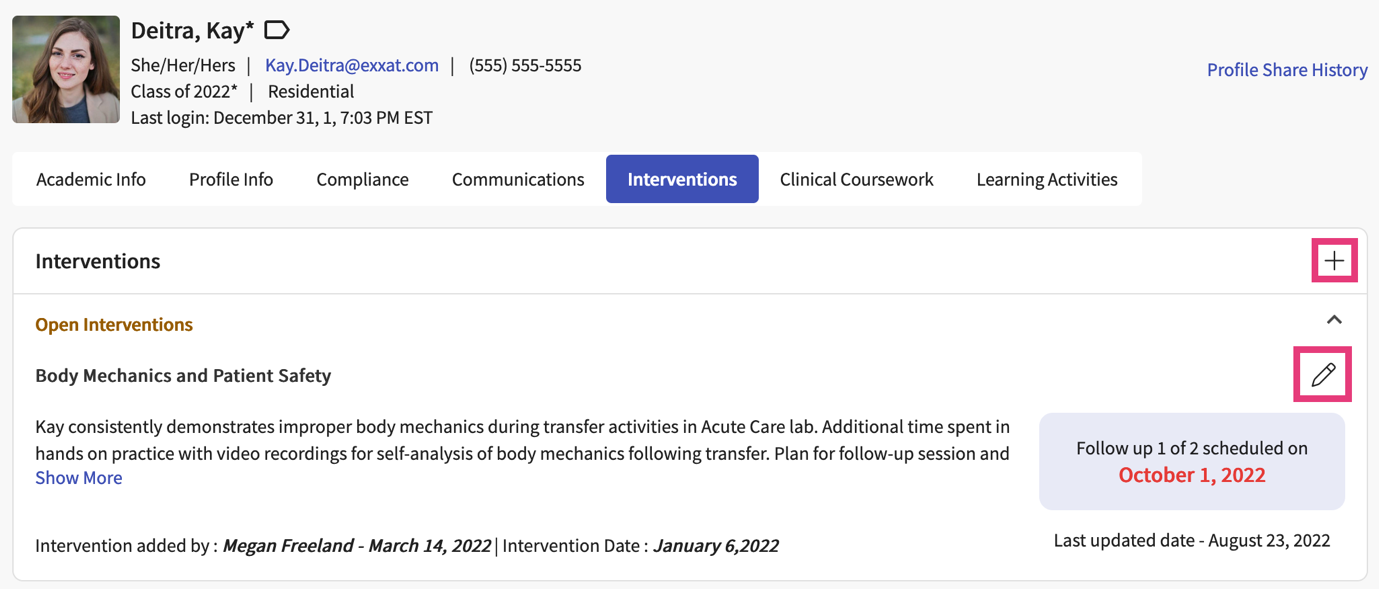Collapse the Open Interventions section
1379x589 pixels.
[x=1334, y=320]
